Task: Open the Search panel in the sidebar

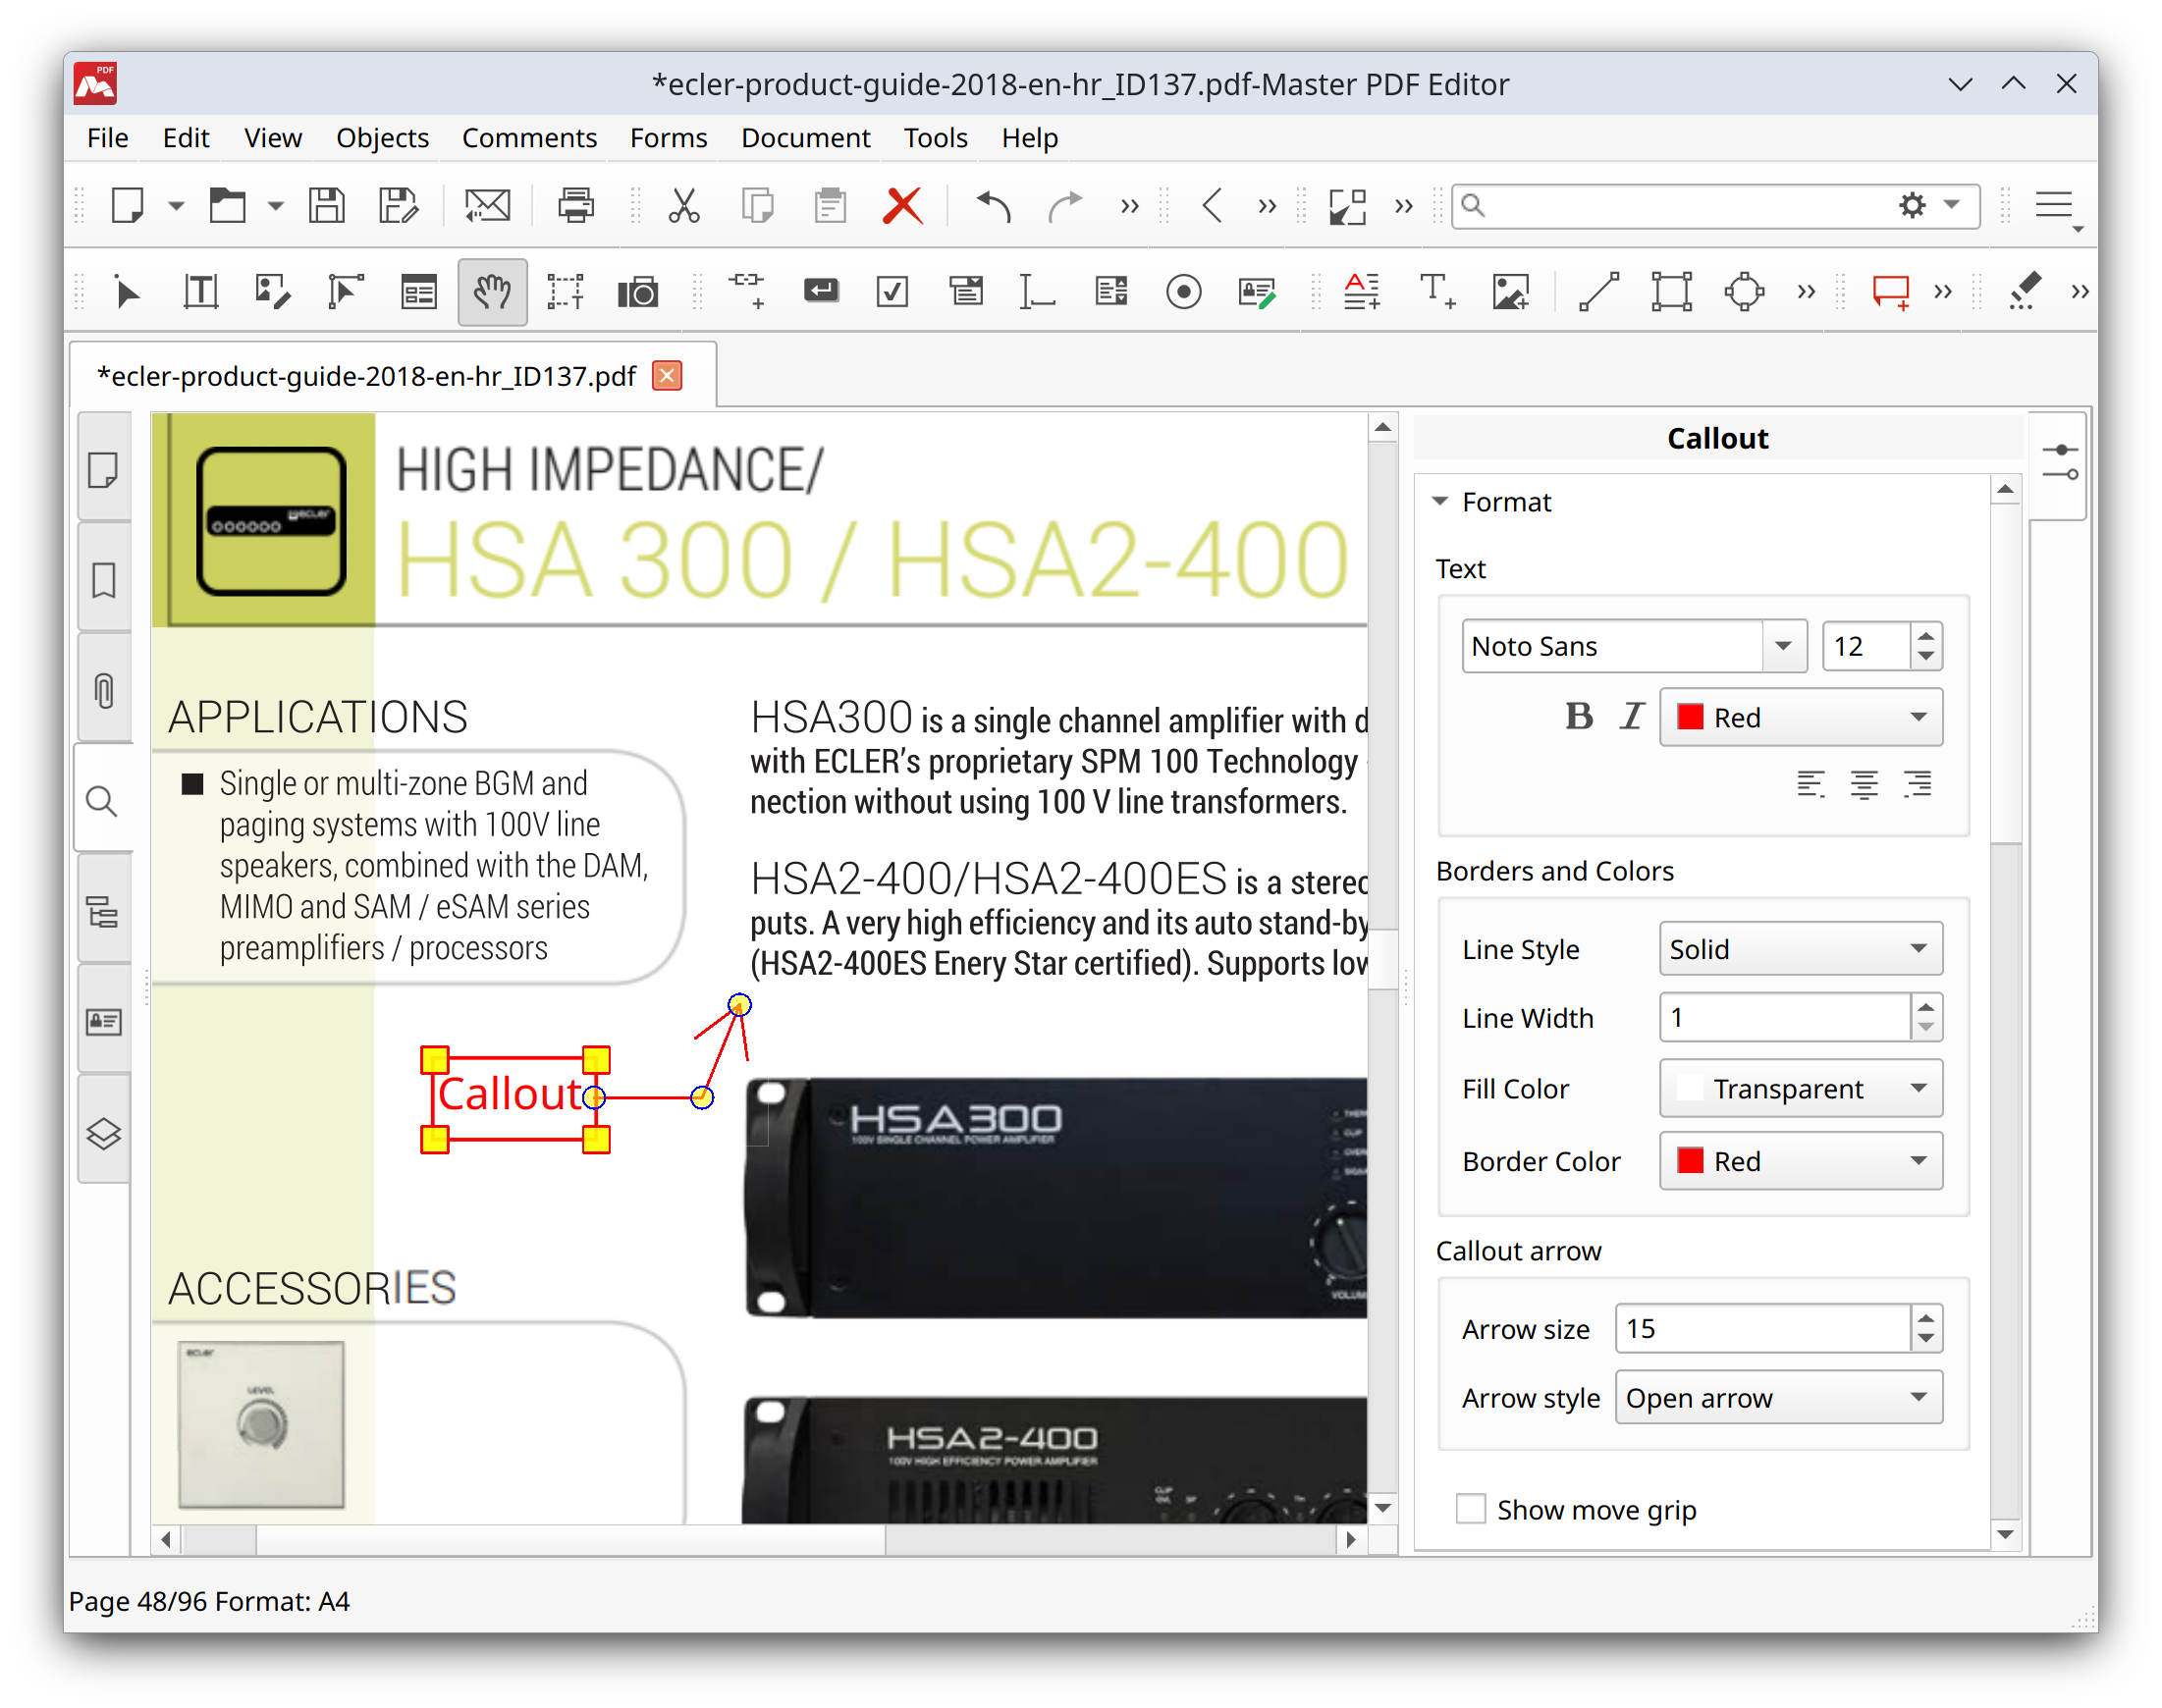Action: [x=104, y=799]
